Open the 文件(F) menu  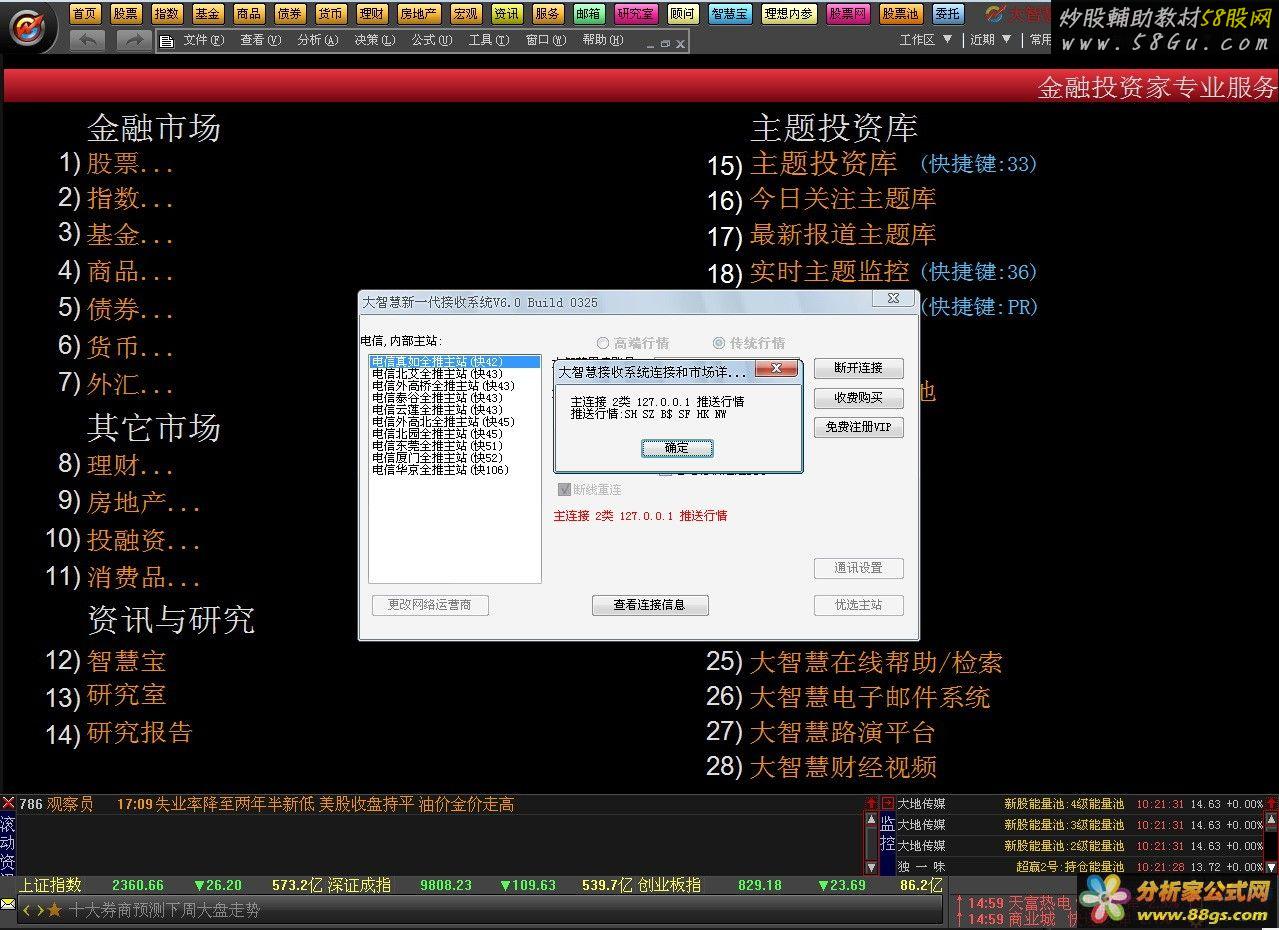point(203,40)
